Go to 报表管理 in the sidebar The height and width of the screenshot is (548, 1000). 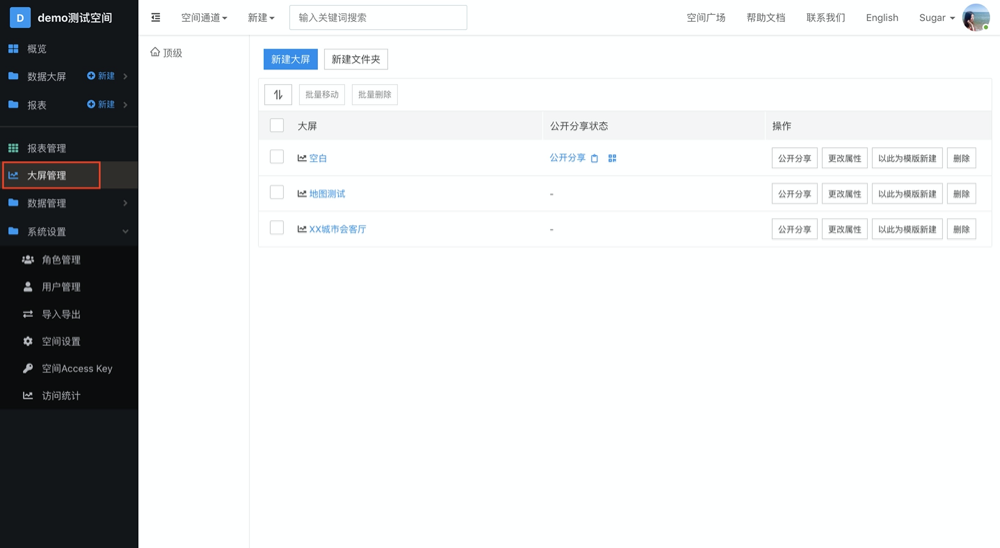[47, 148]
